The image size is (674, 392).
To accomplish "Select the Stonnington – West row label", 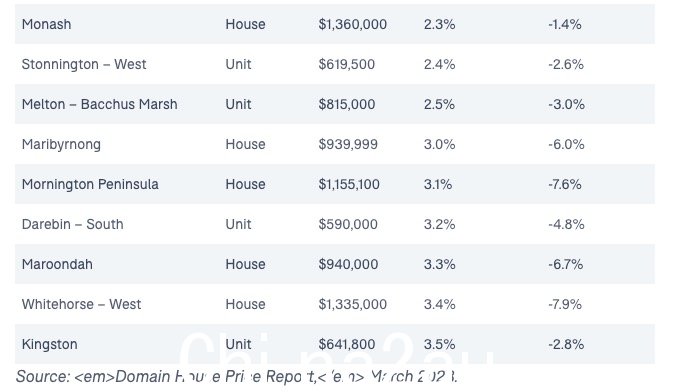I will [84, 64].
